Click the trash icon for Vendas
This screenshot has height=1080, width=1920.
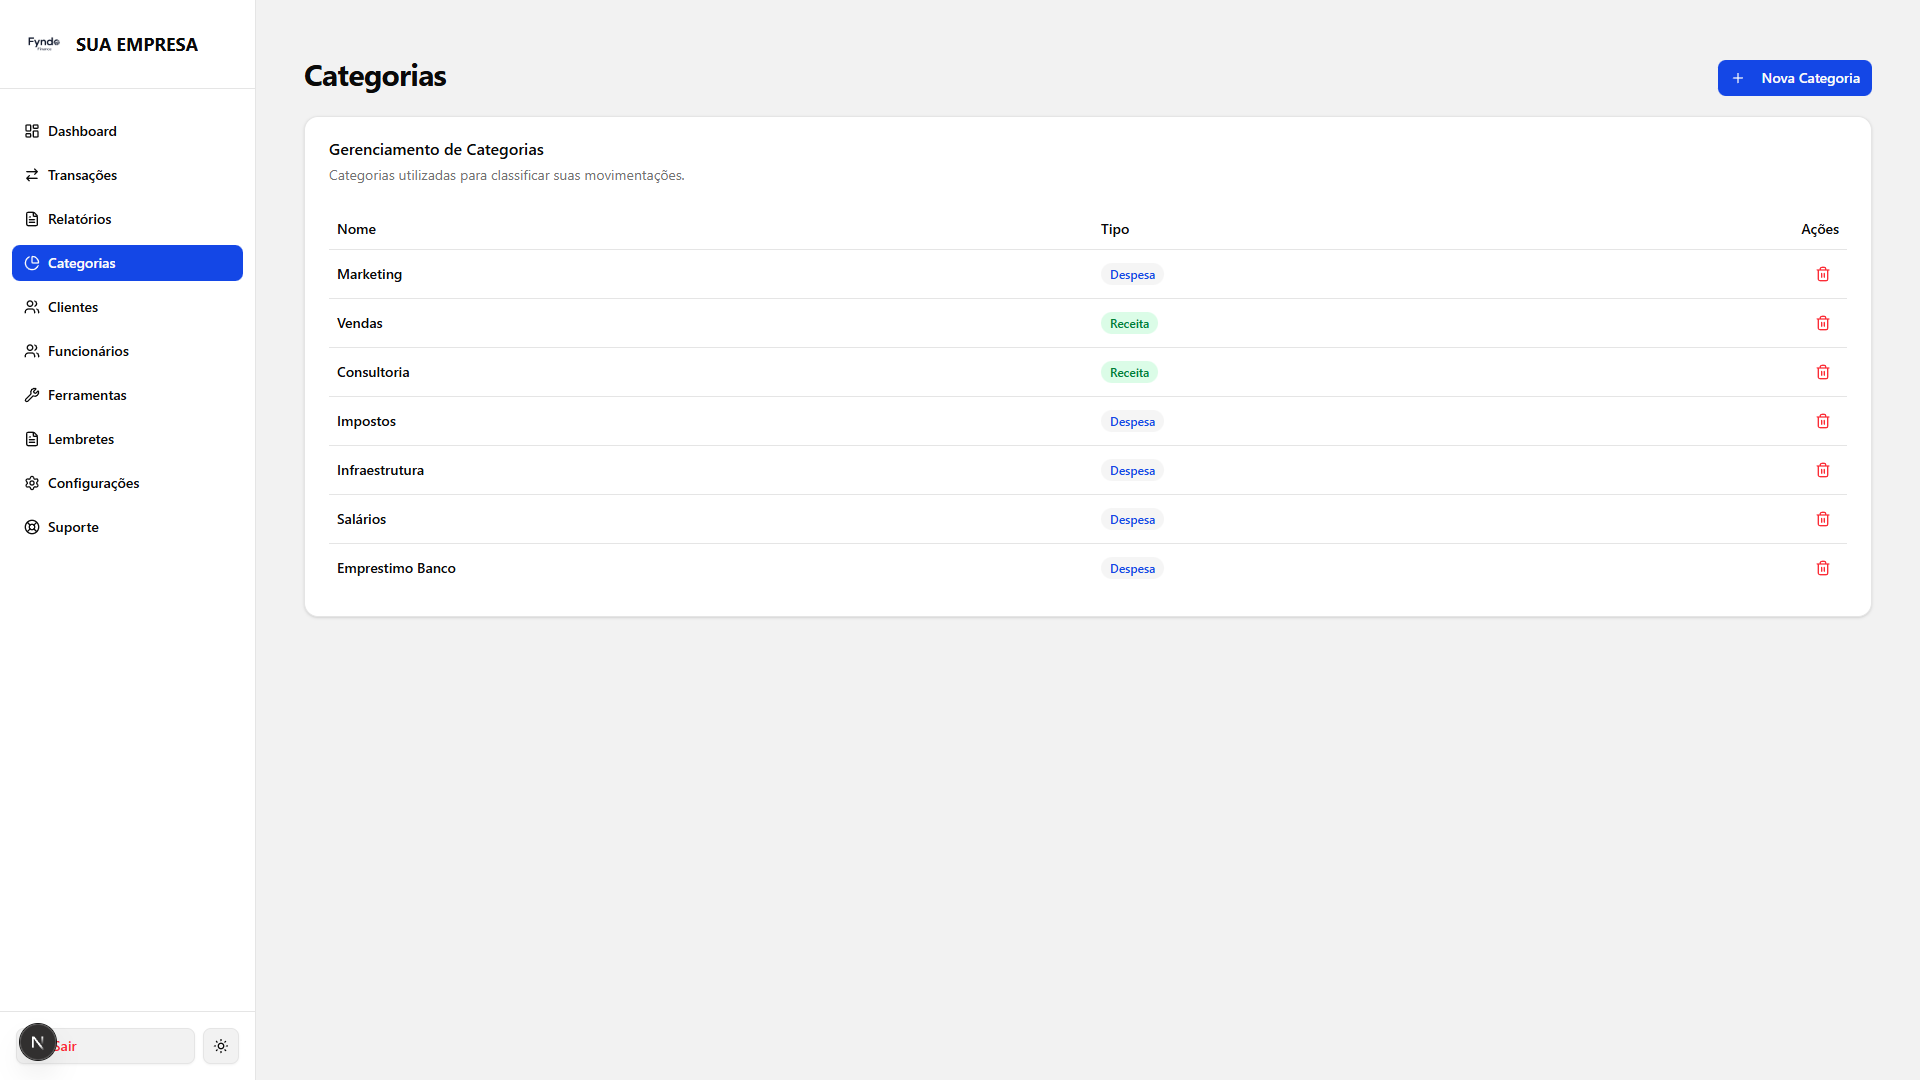pos(1822,323)
